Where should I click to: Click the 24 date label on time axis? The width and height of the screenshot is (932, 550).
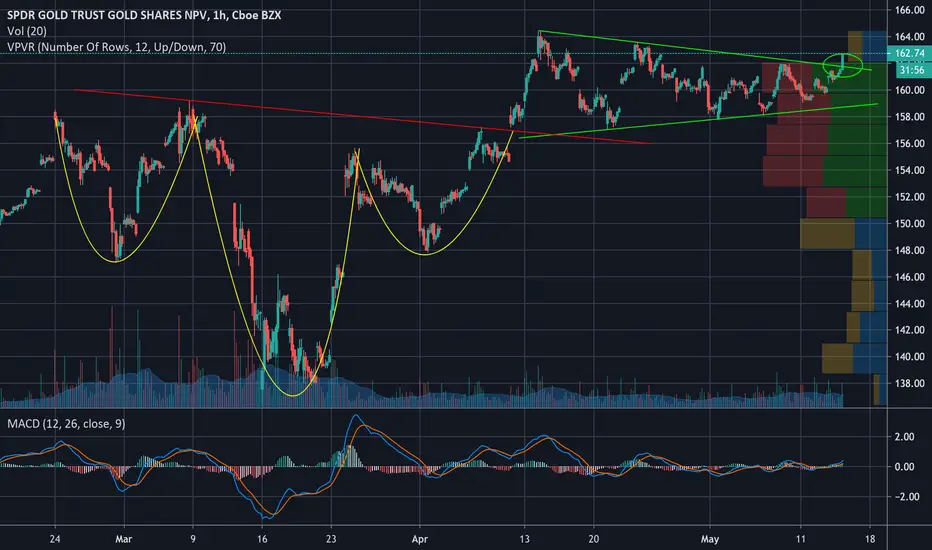[x=55, y=539]
